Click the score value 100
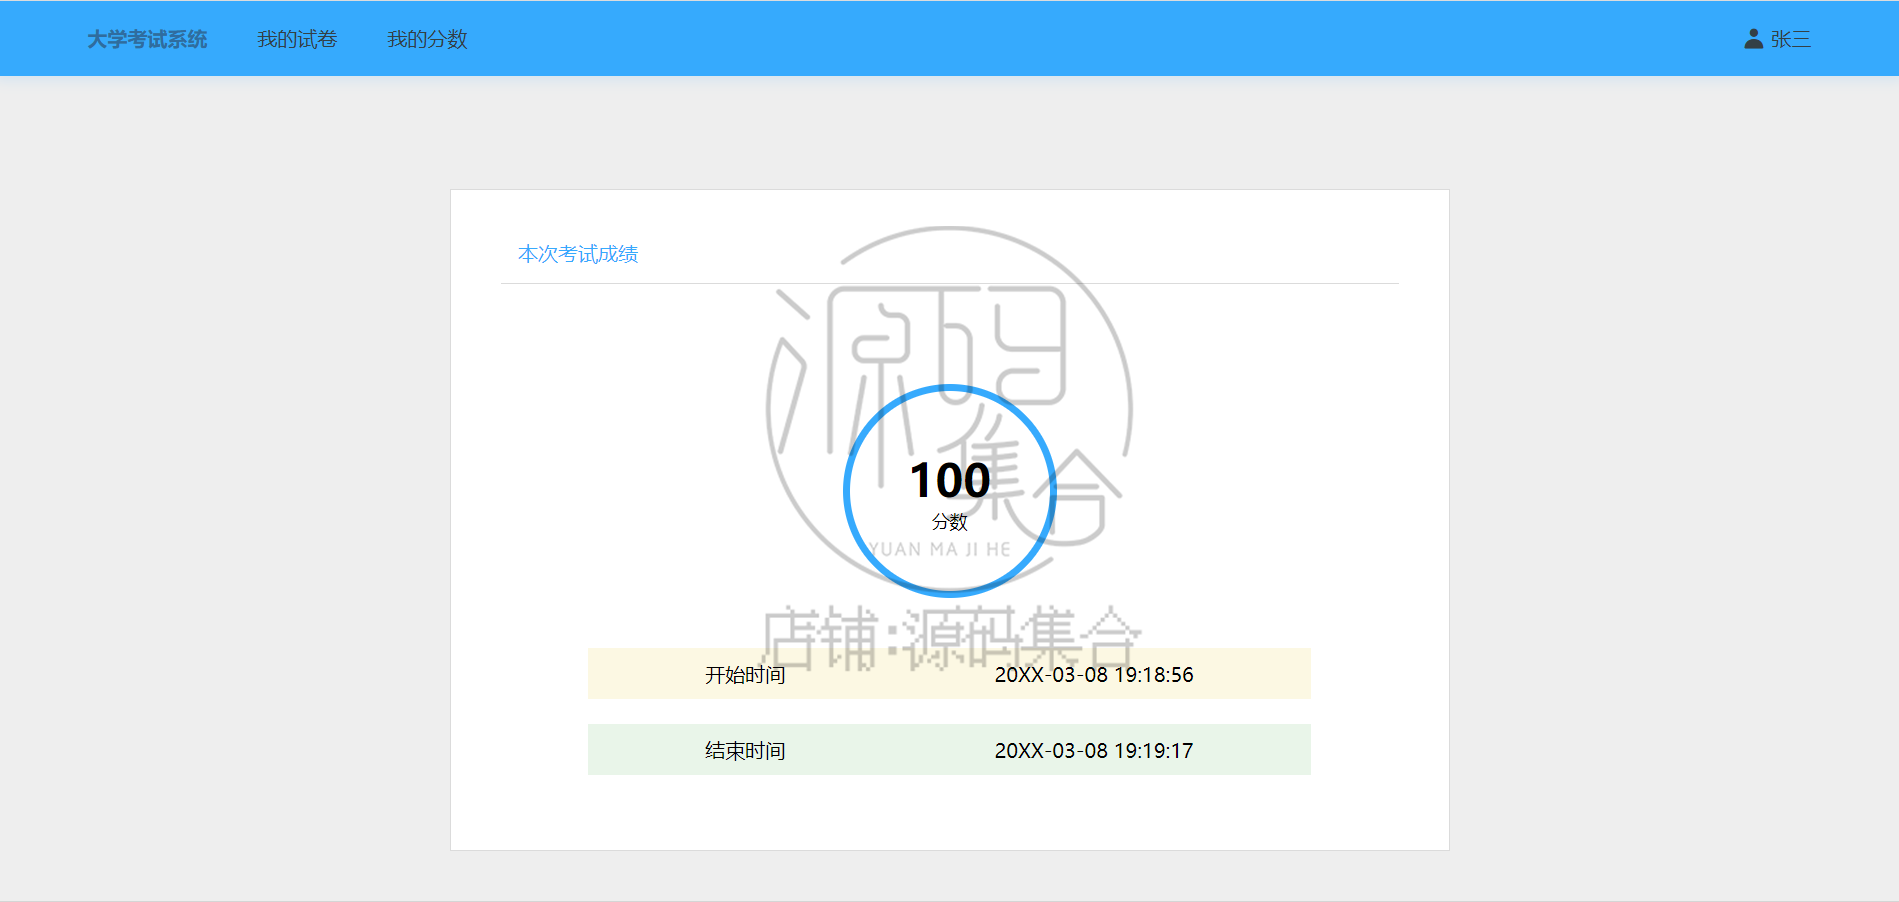The width and height of the screenshot is (1899, 902). point(950,480)
